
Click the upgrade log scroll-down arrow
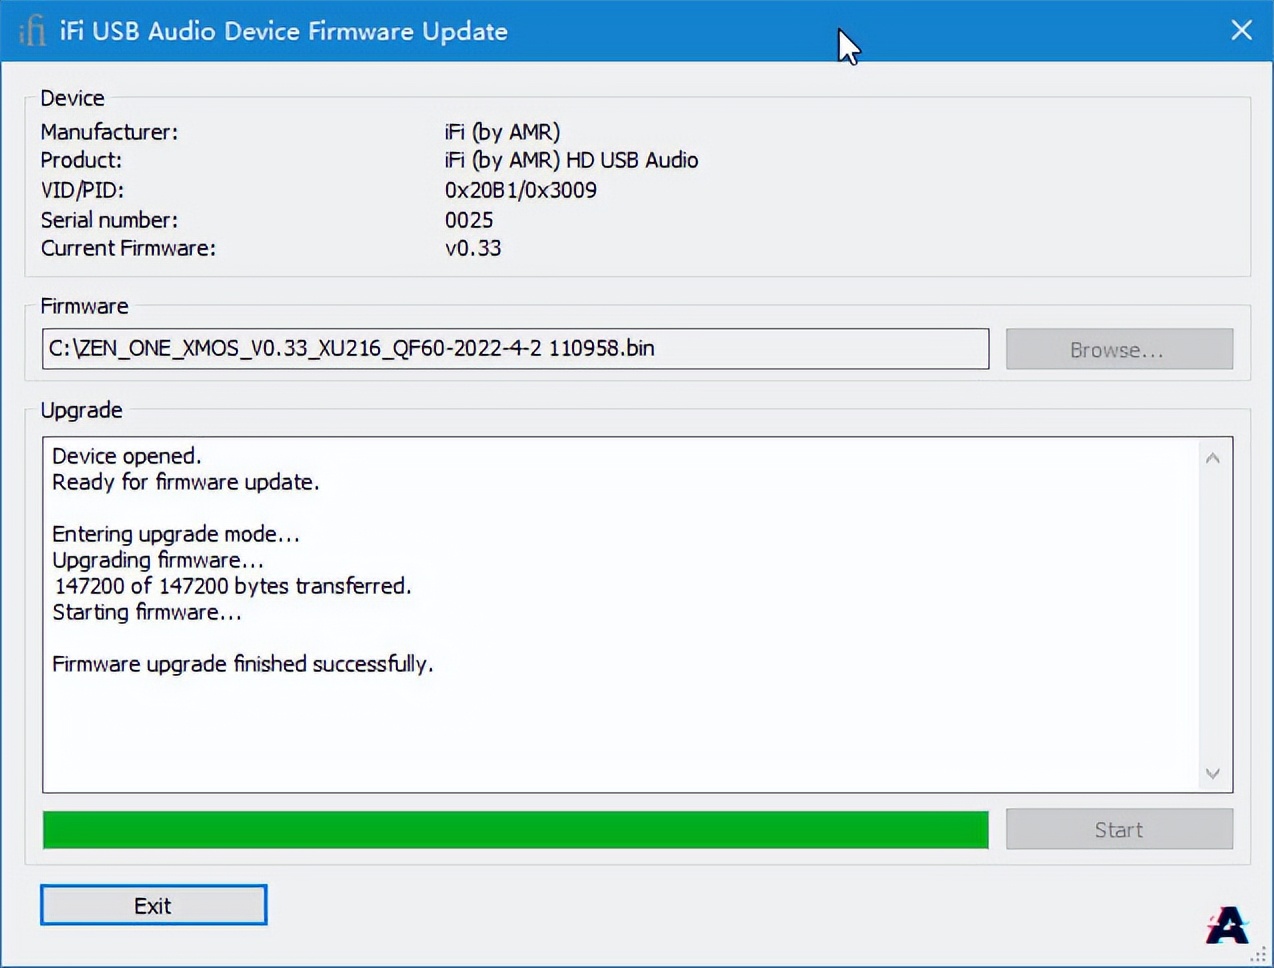[x=1213, y=773]
